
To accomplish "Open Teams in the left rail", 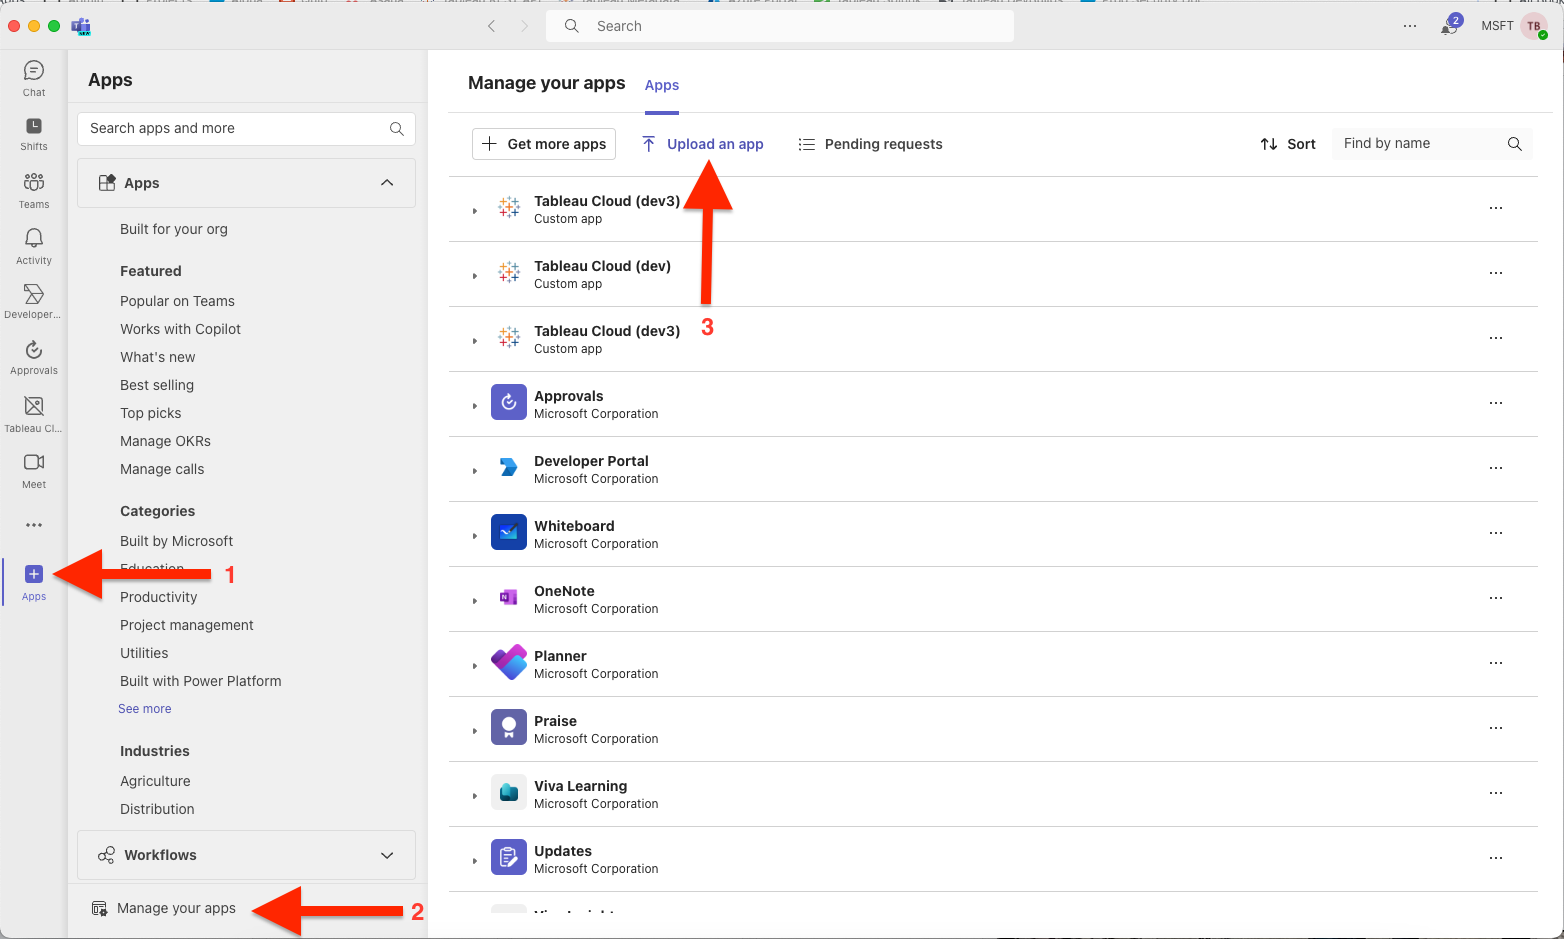I will point(34,190).
